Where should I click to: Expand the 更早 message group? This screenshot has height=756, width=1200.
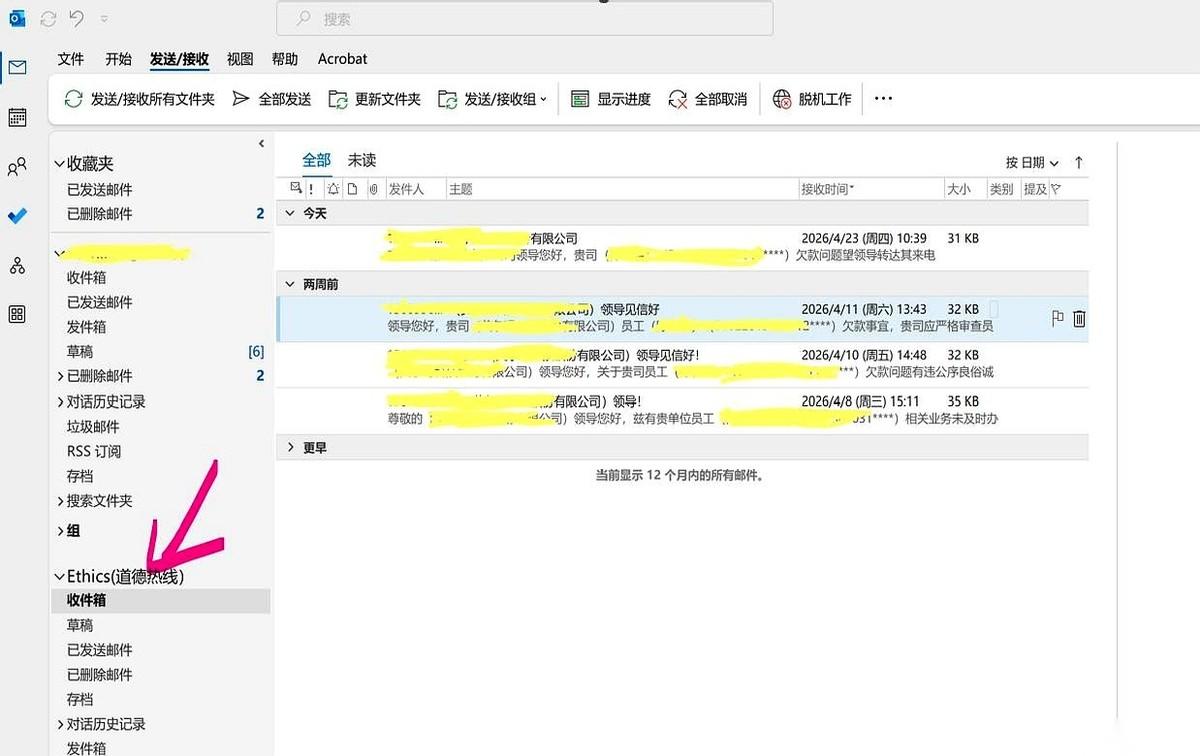291,447
